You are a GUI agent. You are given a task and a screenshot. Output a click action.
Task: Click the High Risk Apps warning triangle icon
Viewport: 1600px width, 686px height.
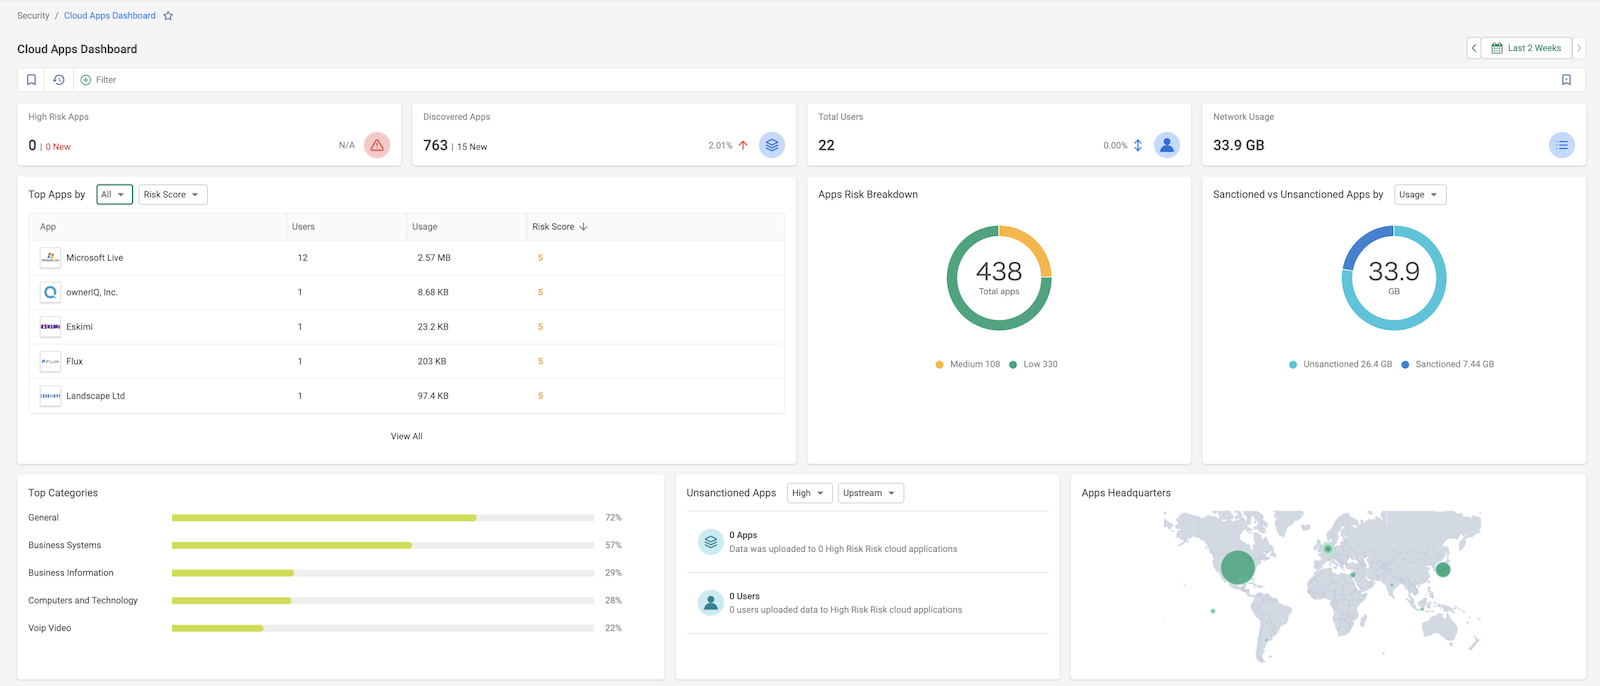tap(377, 145)
